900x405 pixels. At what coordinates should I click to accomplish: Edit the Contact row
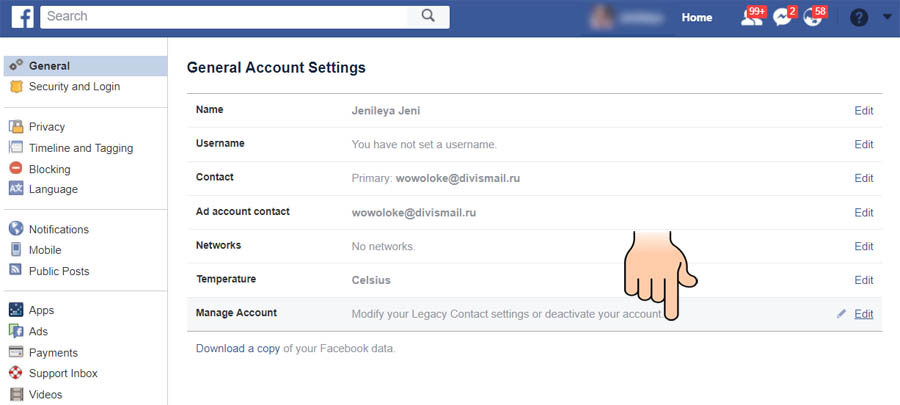(x=864, y=178)
